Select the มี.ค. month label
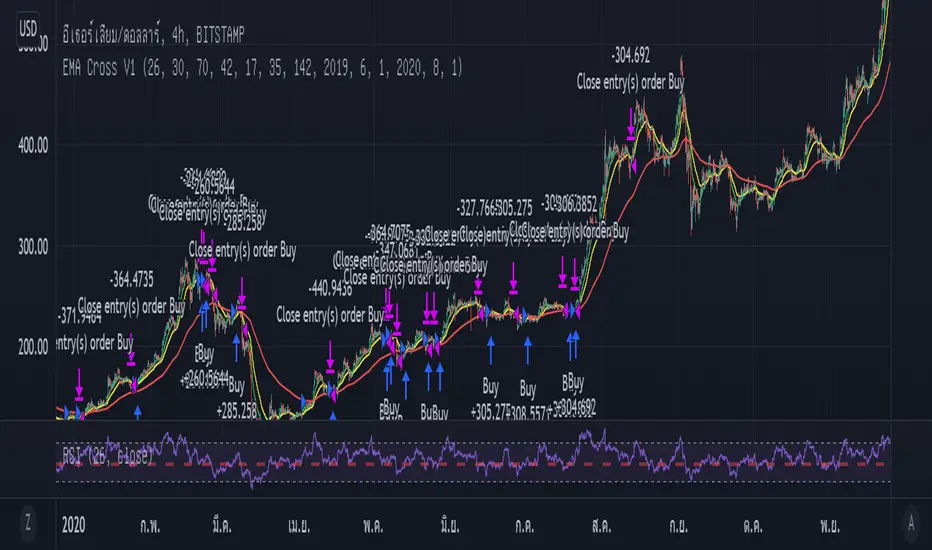 (222, 525)
